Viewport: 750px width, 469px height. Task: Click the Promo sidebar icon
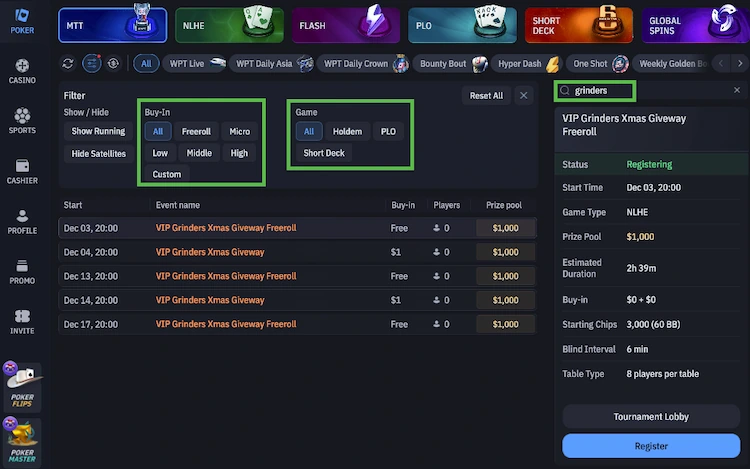pyautogui.click(x=22, y=271)
